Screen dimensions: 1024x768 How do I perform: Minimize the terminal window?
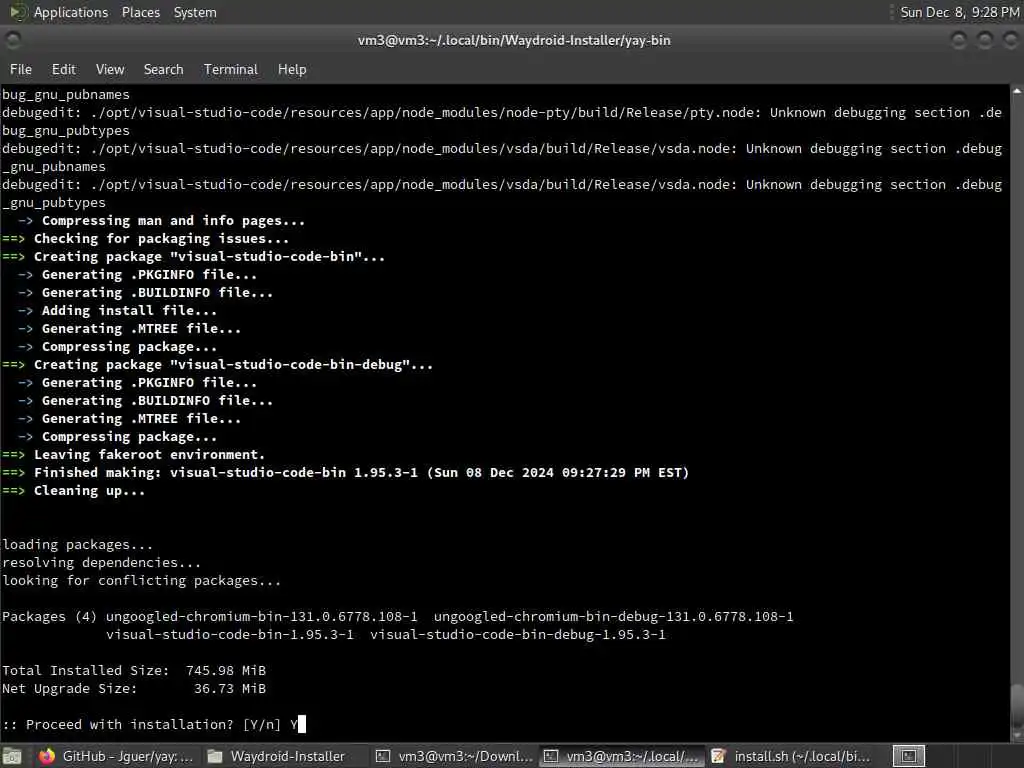(959, 40)
